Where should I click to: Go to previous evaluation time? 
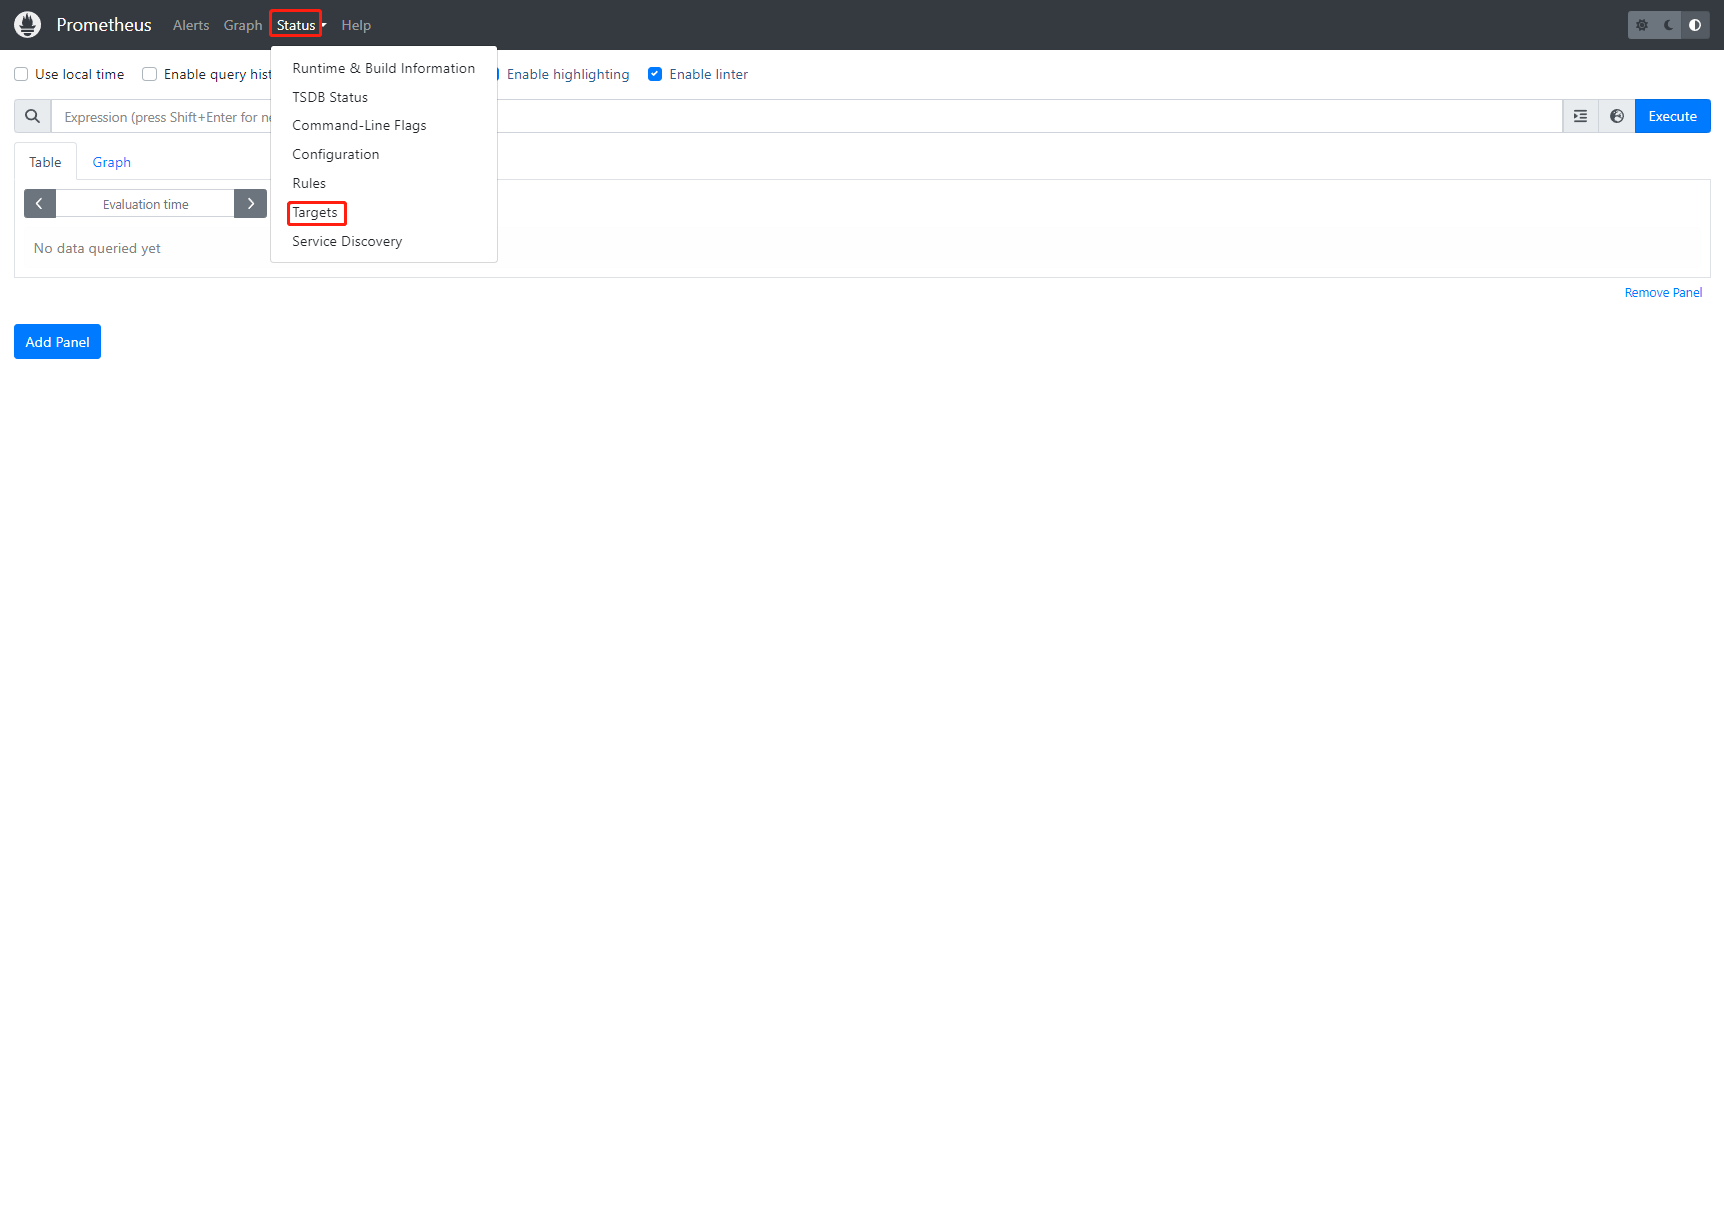coord(40,204)
